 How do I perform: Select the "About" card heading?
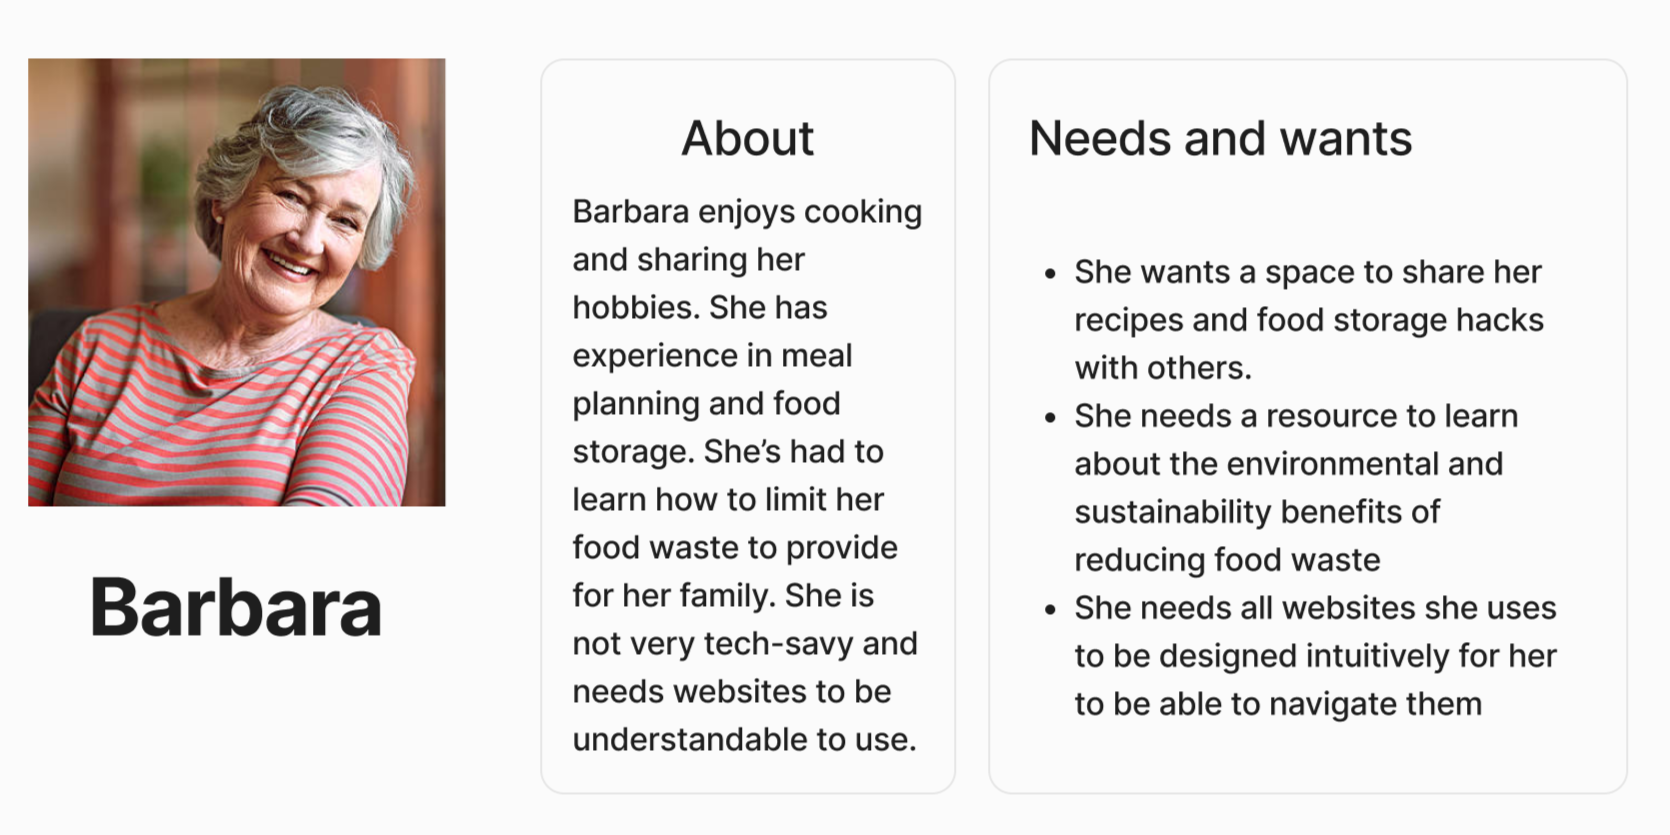[x=747, y=138]
